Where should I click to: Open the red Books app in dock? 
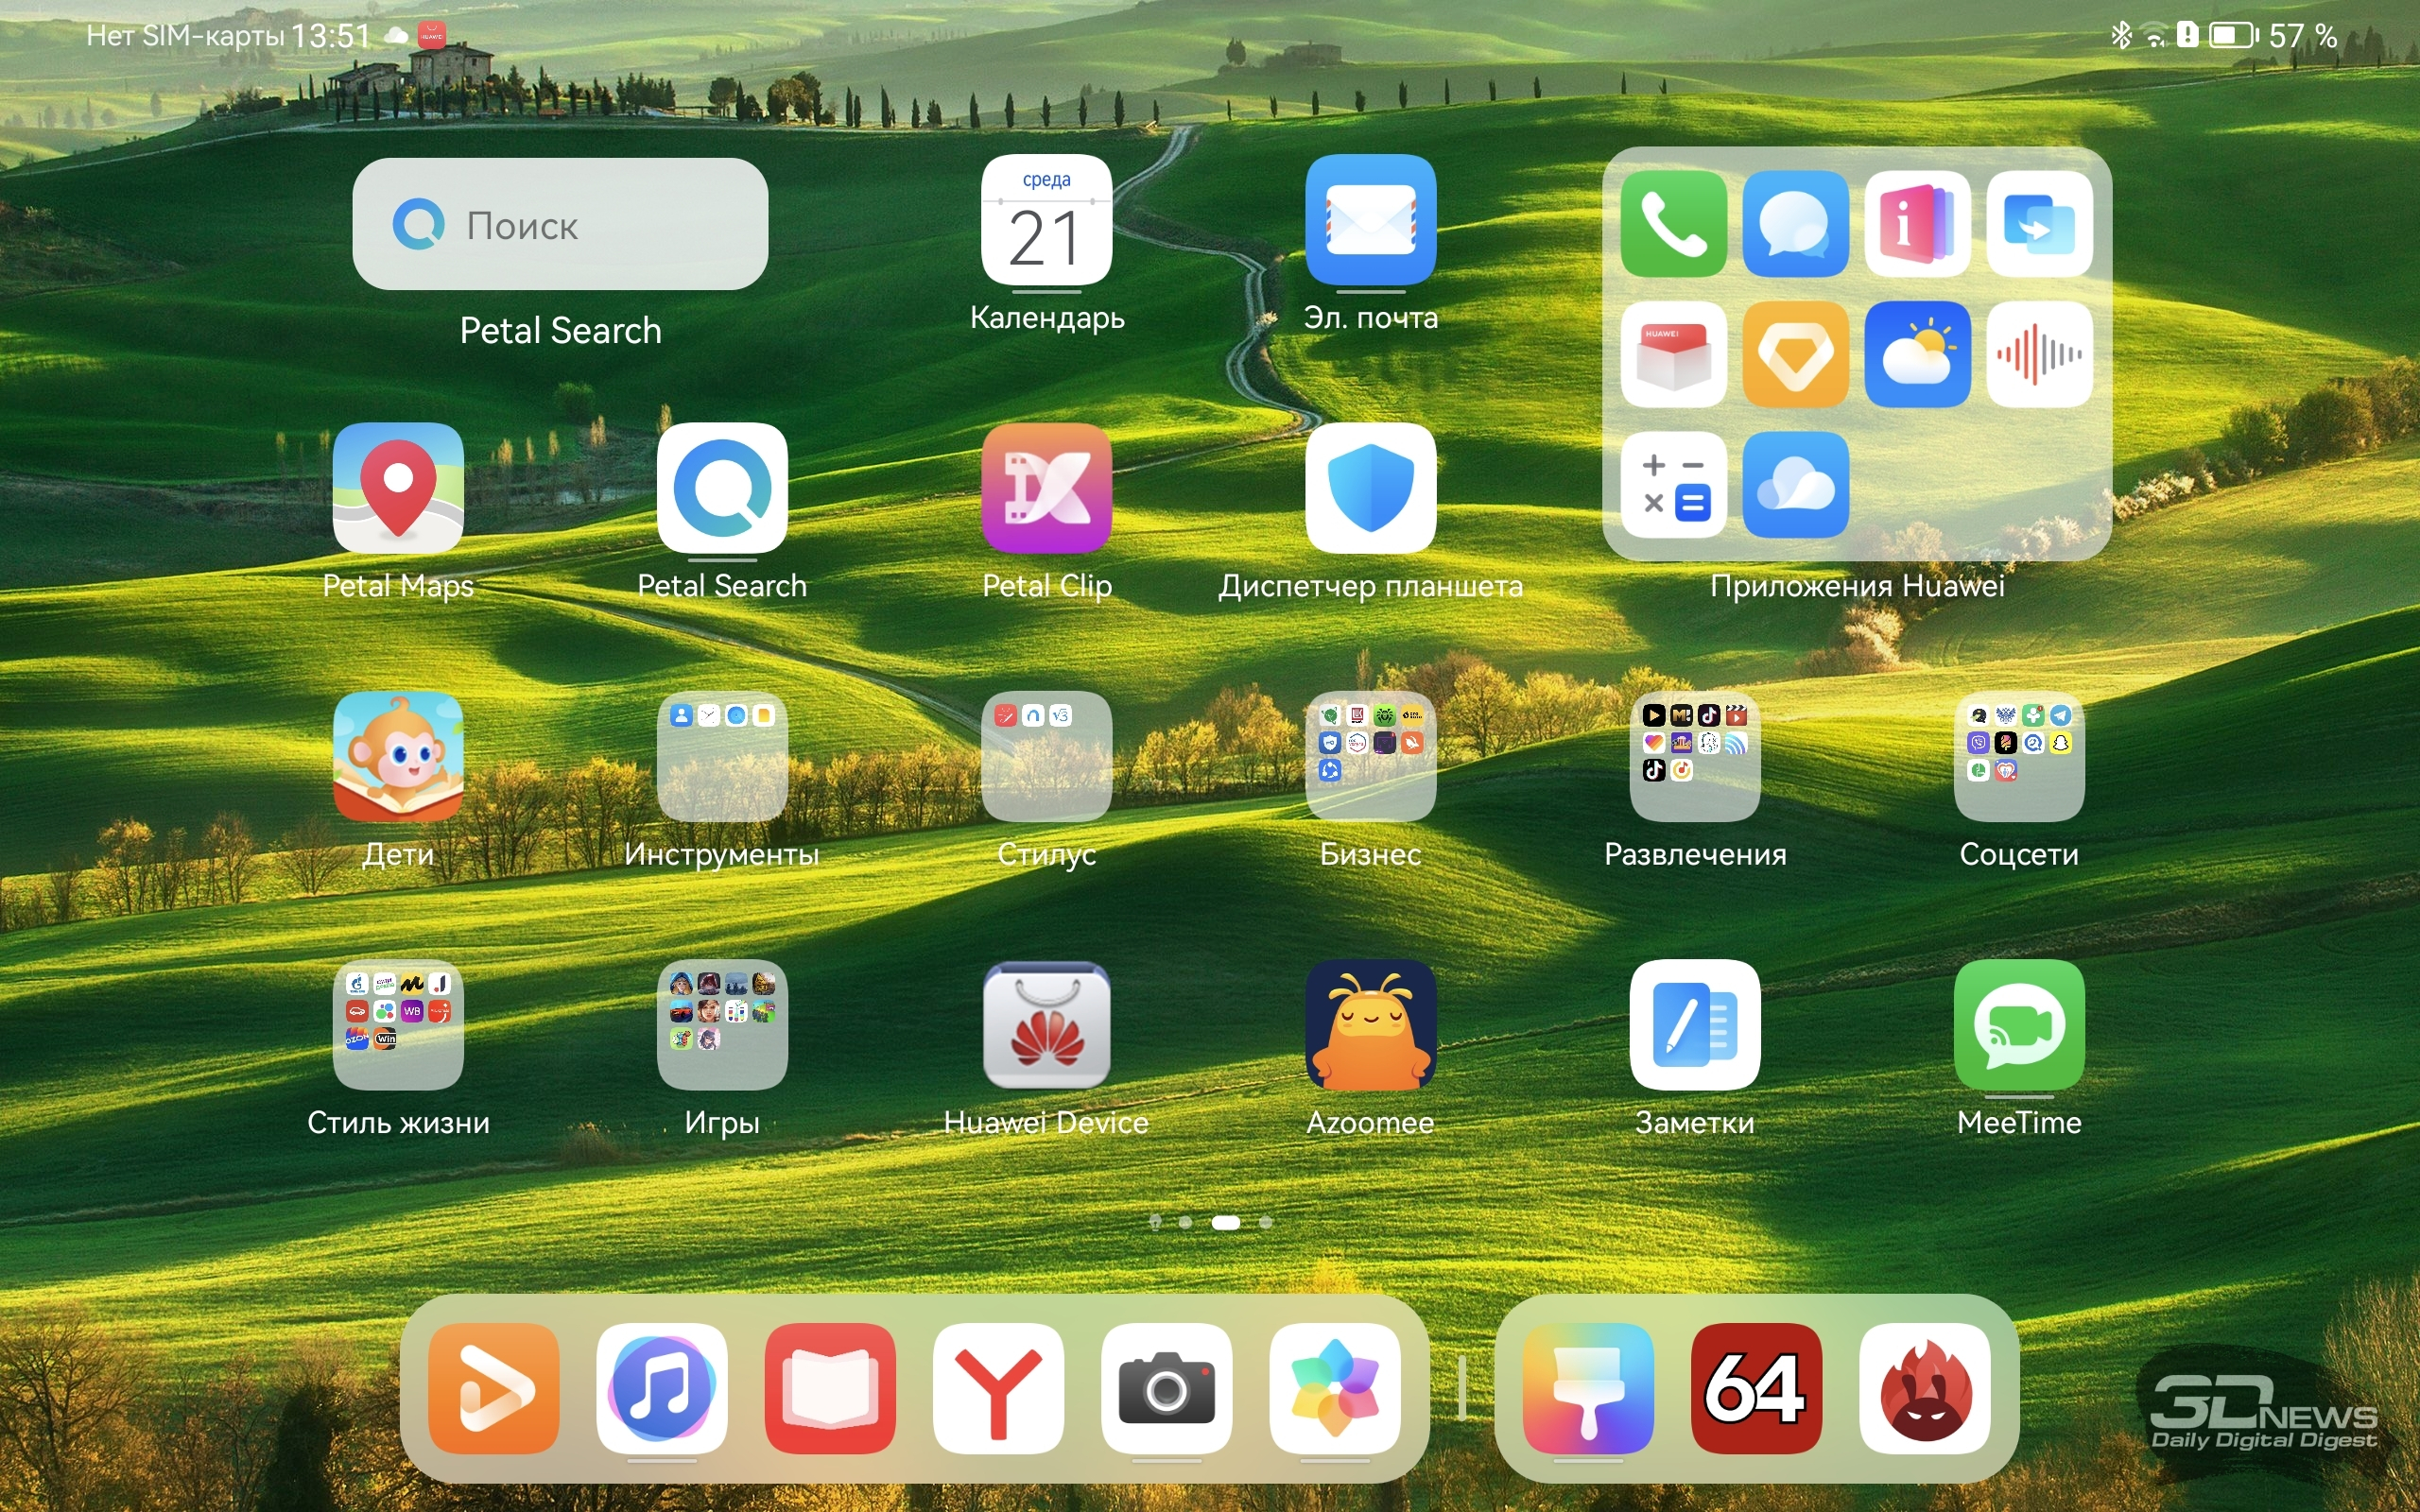point(829,1388)
